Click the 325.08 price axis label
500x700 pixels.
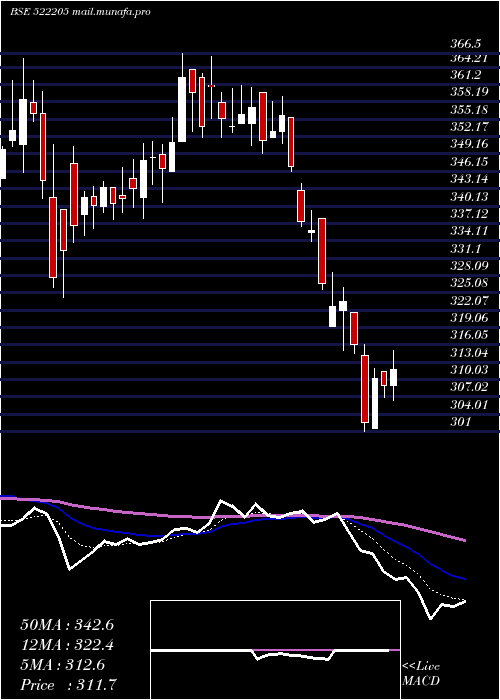click(468, 283)
